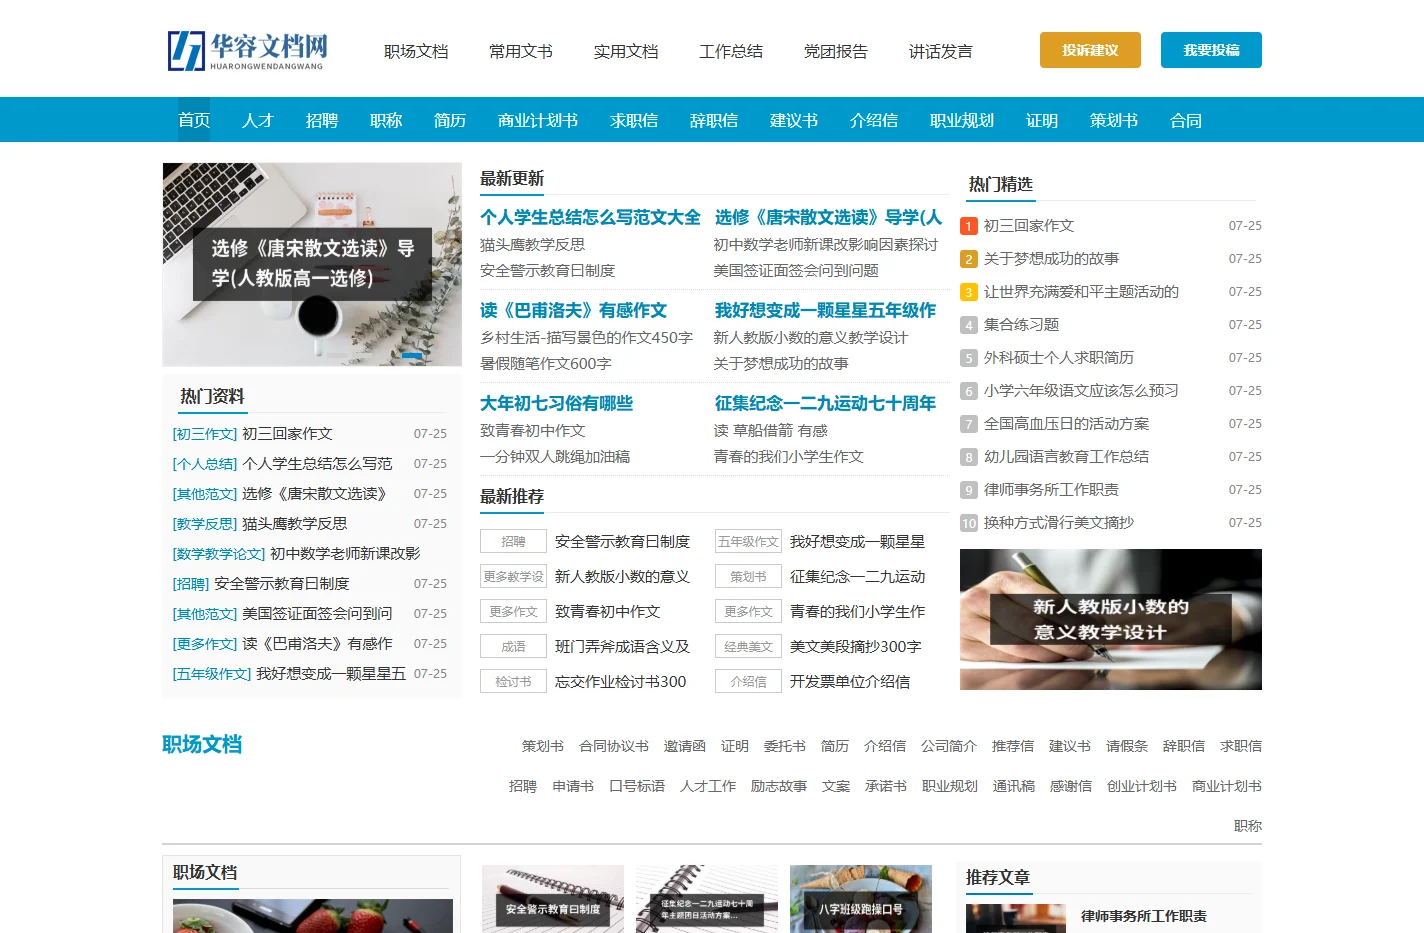Open 开发票单位介绍信 recommendation
This screenshot has height=933, width=1424.
click(x=850, y=681)
